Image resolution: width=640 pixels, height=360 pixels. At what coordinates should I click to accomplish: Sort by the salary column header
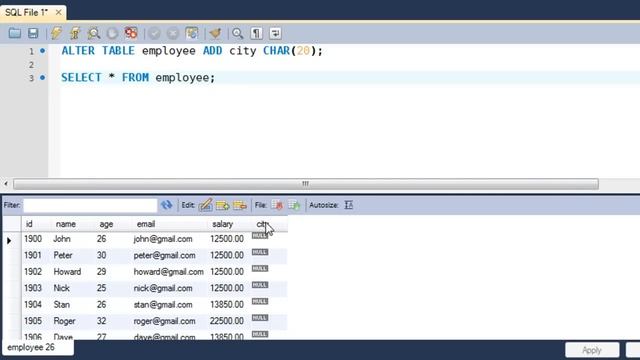[x=229, y=224]
